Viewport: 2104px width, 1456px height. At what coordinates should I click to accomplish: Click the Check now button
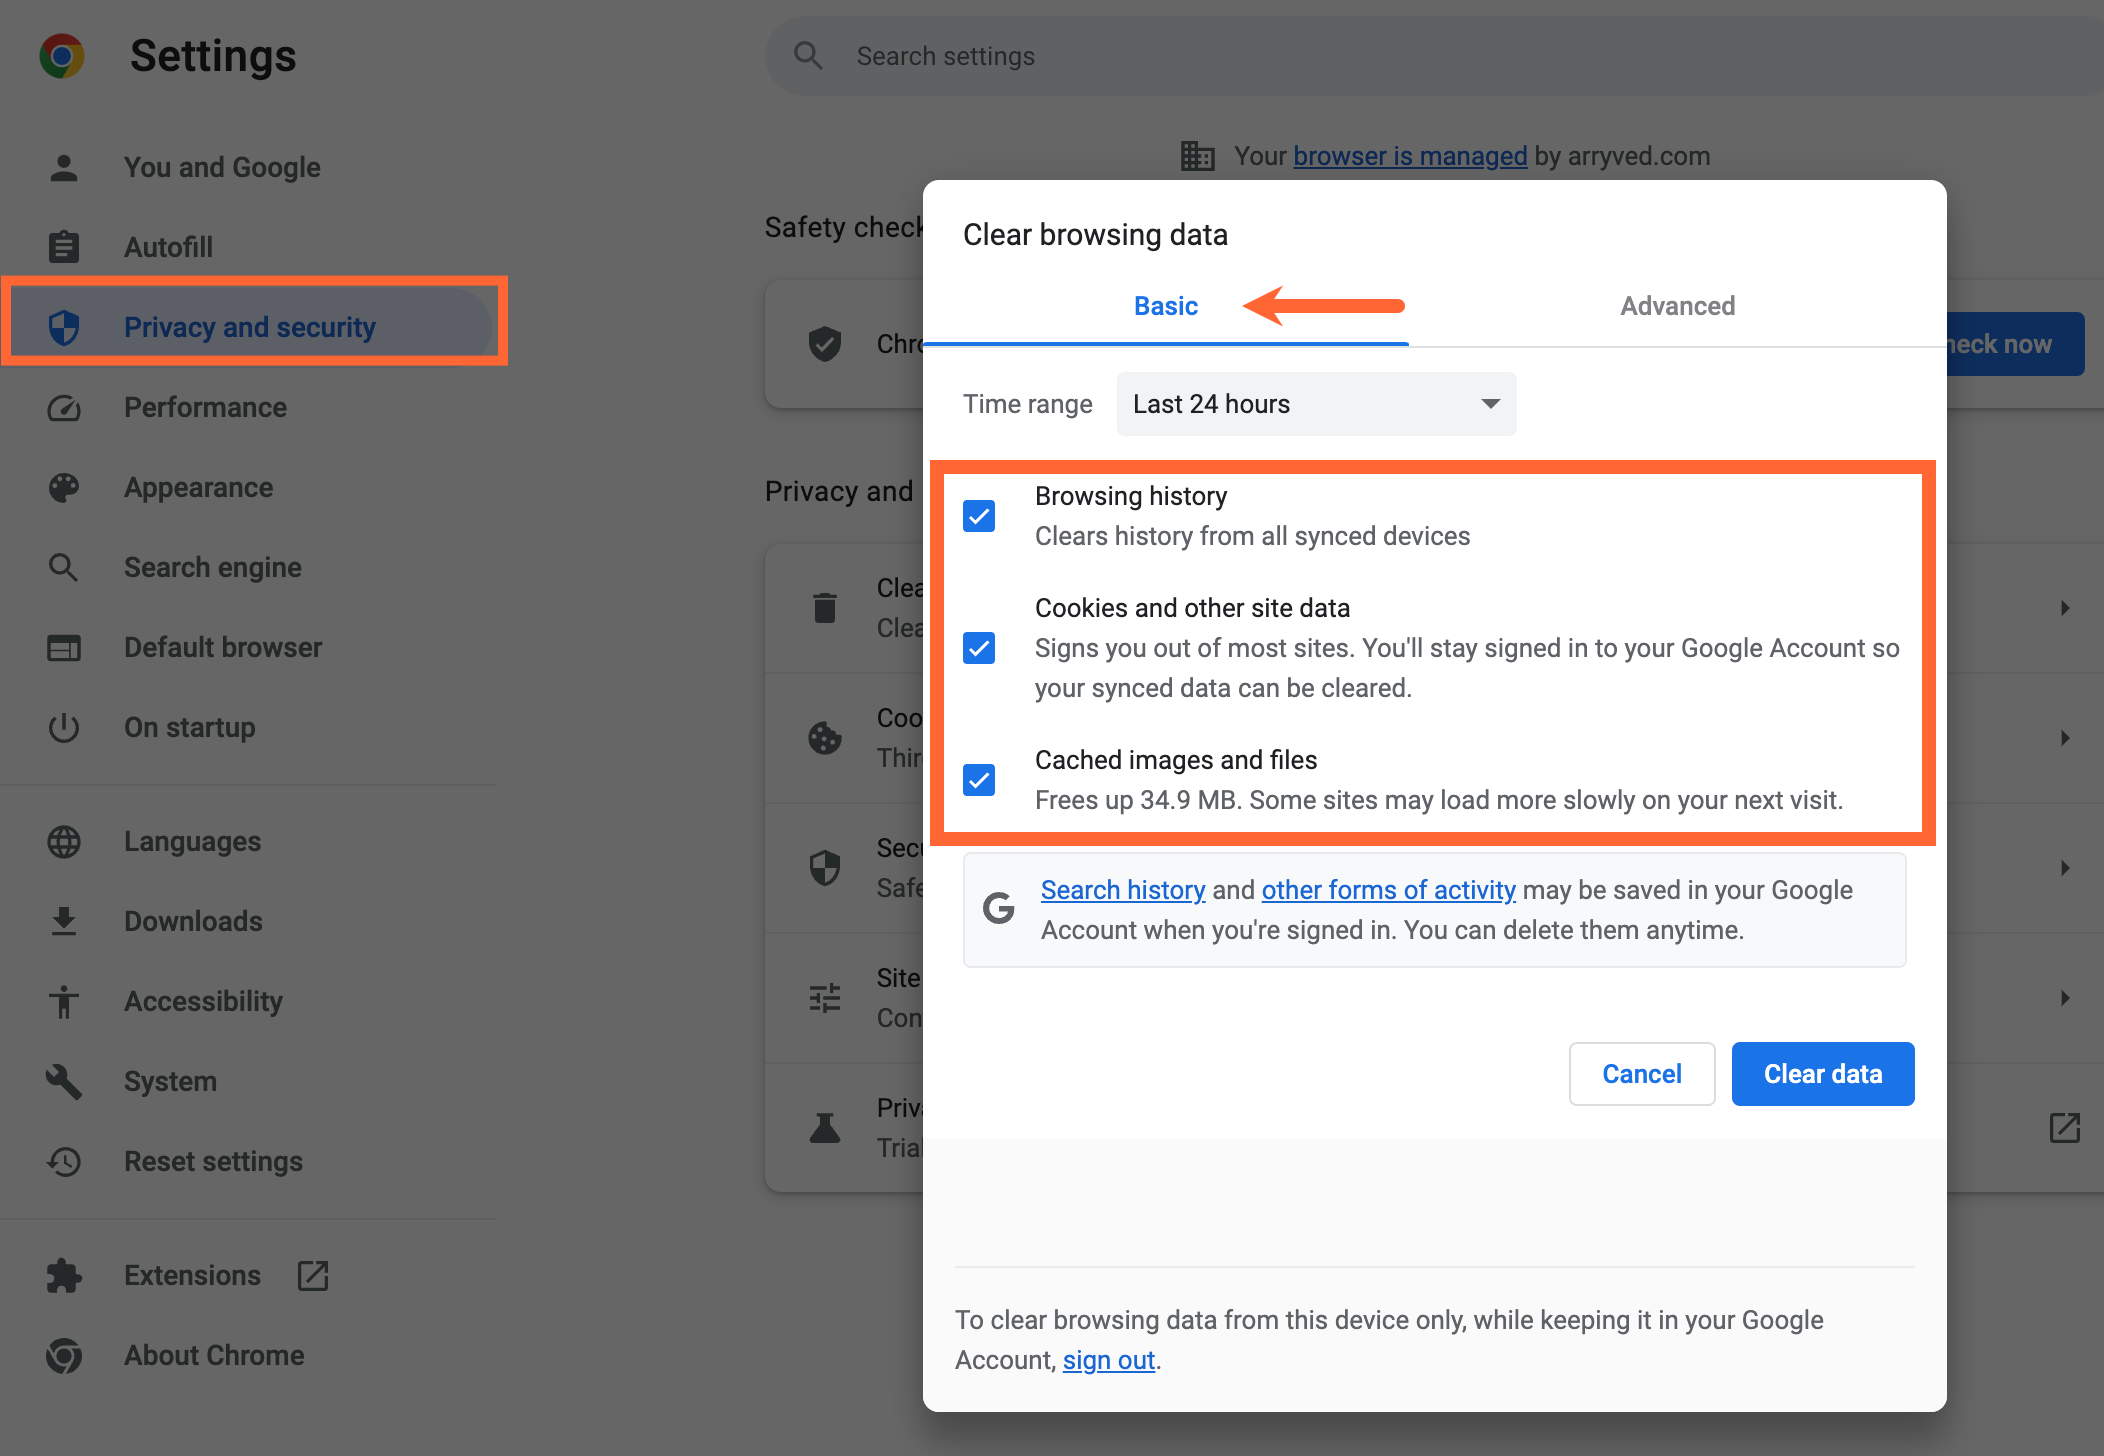pyautogui.click(x=2016, y=344)
